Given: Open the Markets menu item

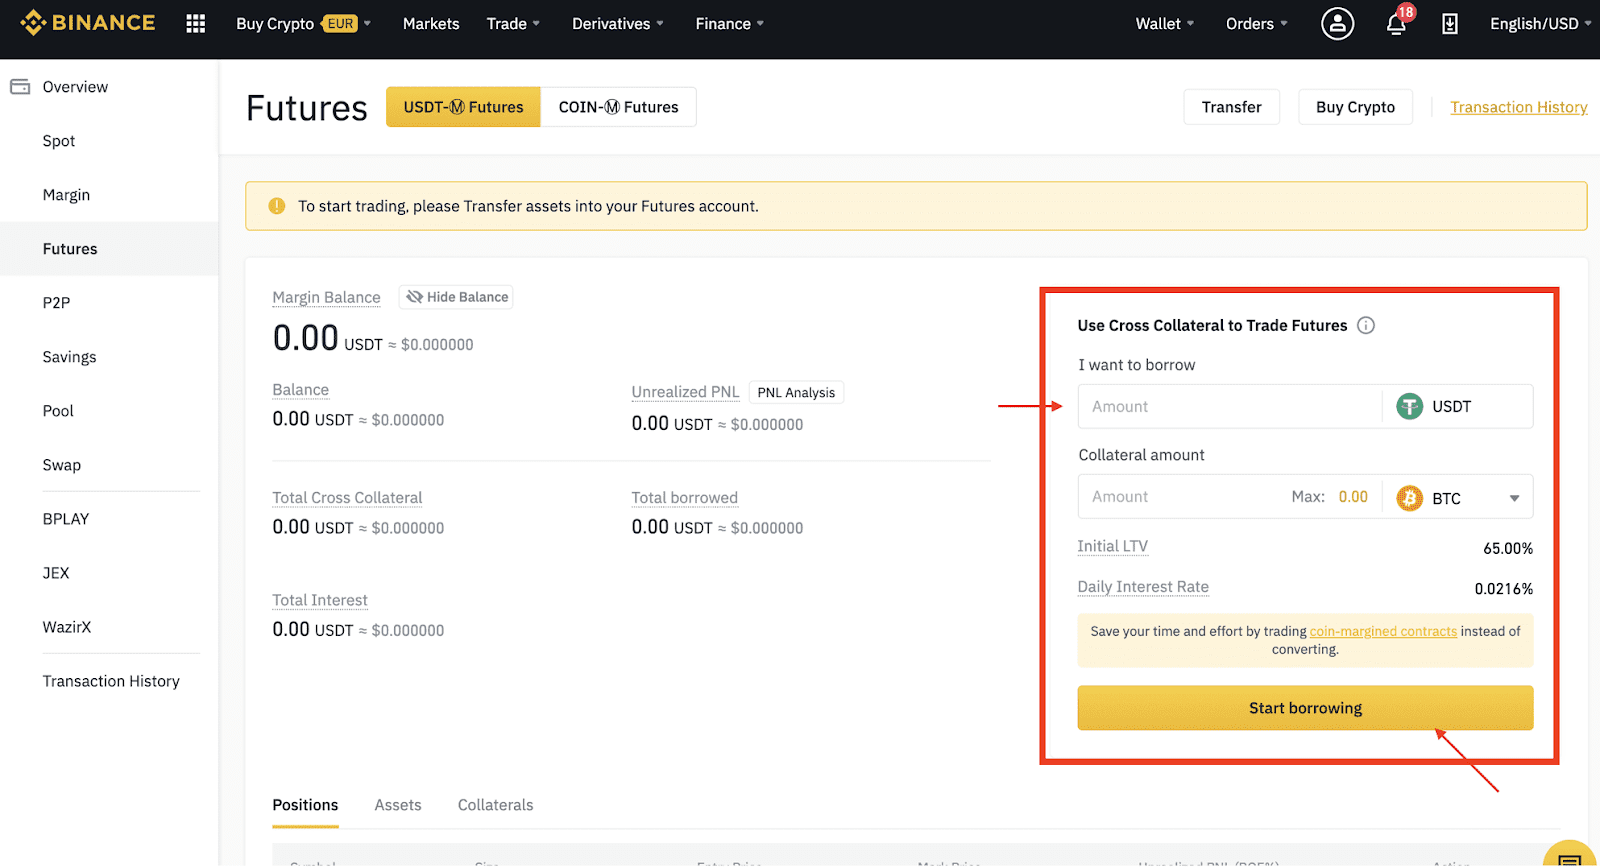Looking at the screenshot, I should [431, 23].
